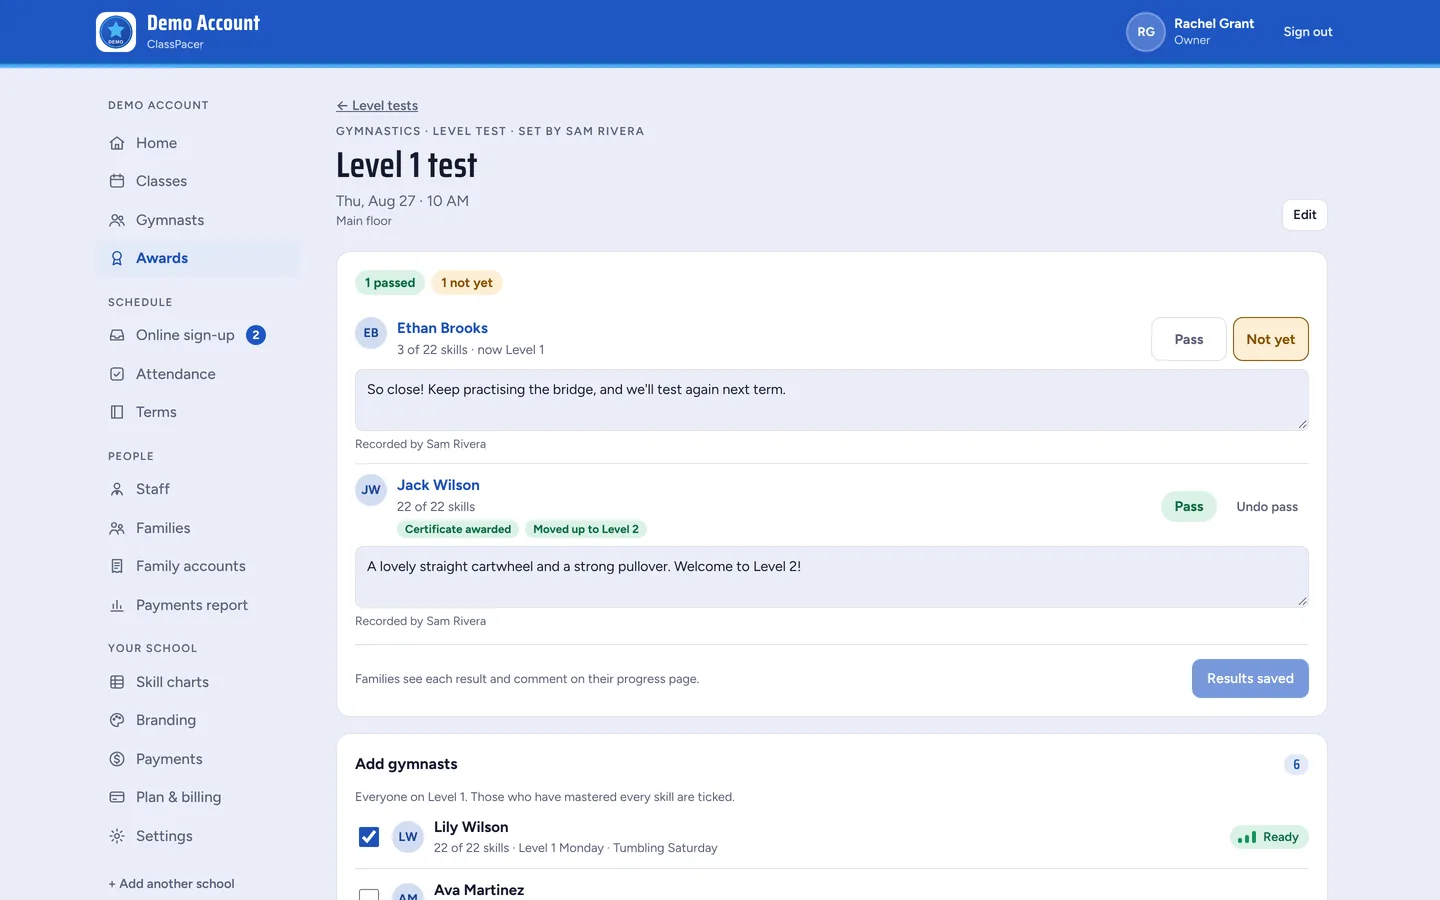Click the Home house icon in sidebar
Screen dimensions: 1440x900
tap(117, 143)
